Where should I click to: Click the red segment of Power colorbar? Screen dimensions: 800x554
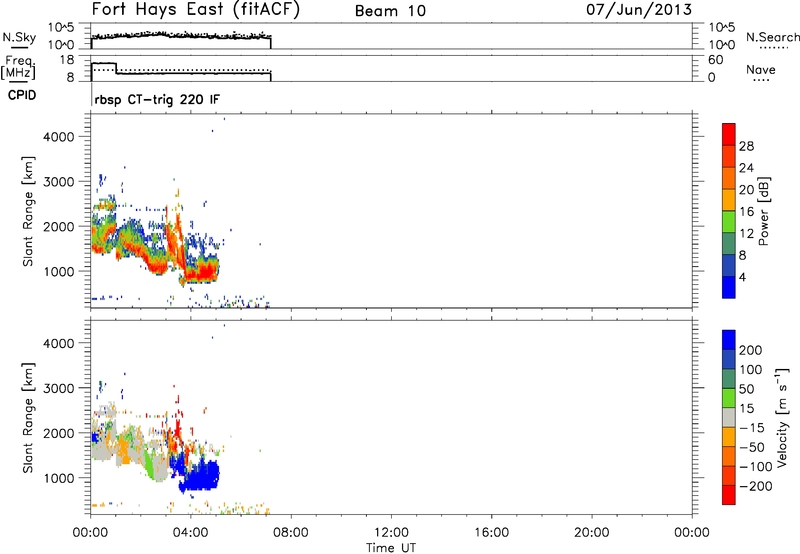point(729,134)
